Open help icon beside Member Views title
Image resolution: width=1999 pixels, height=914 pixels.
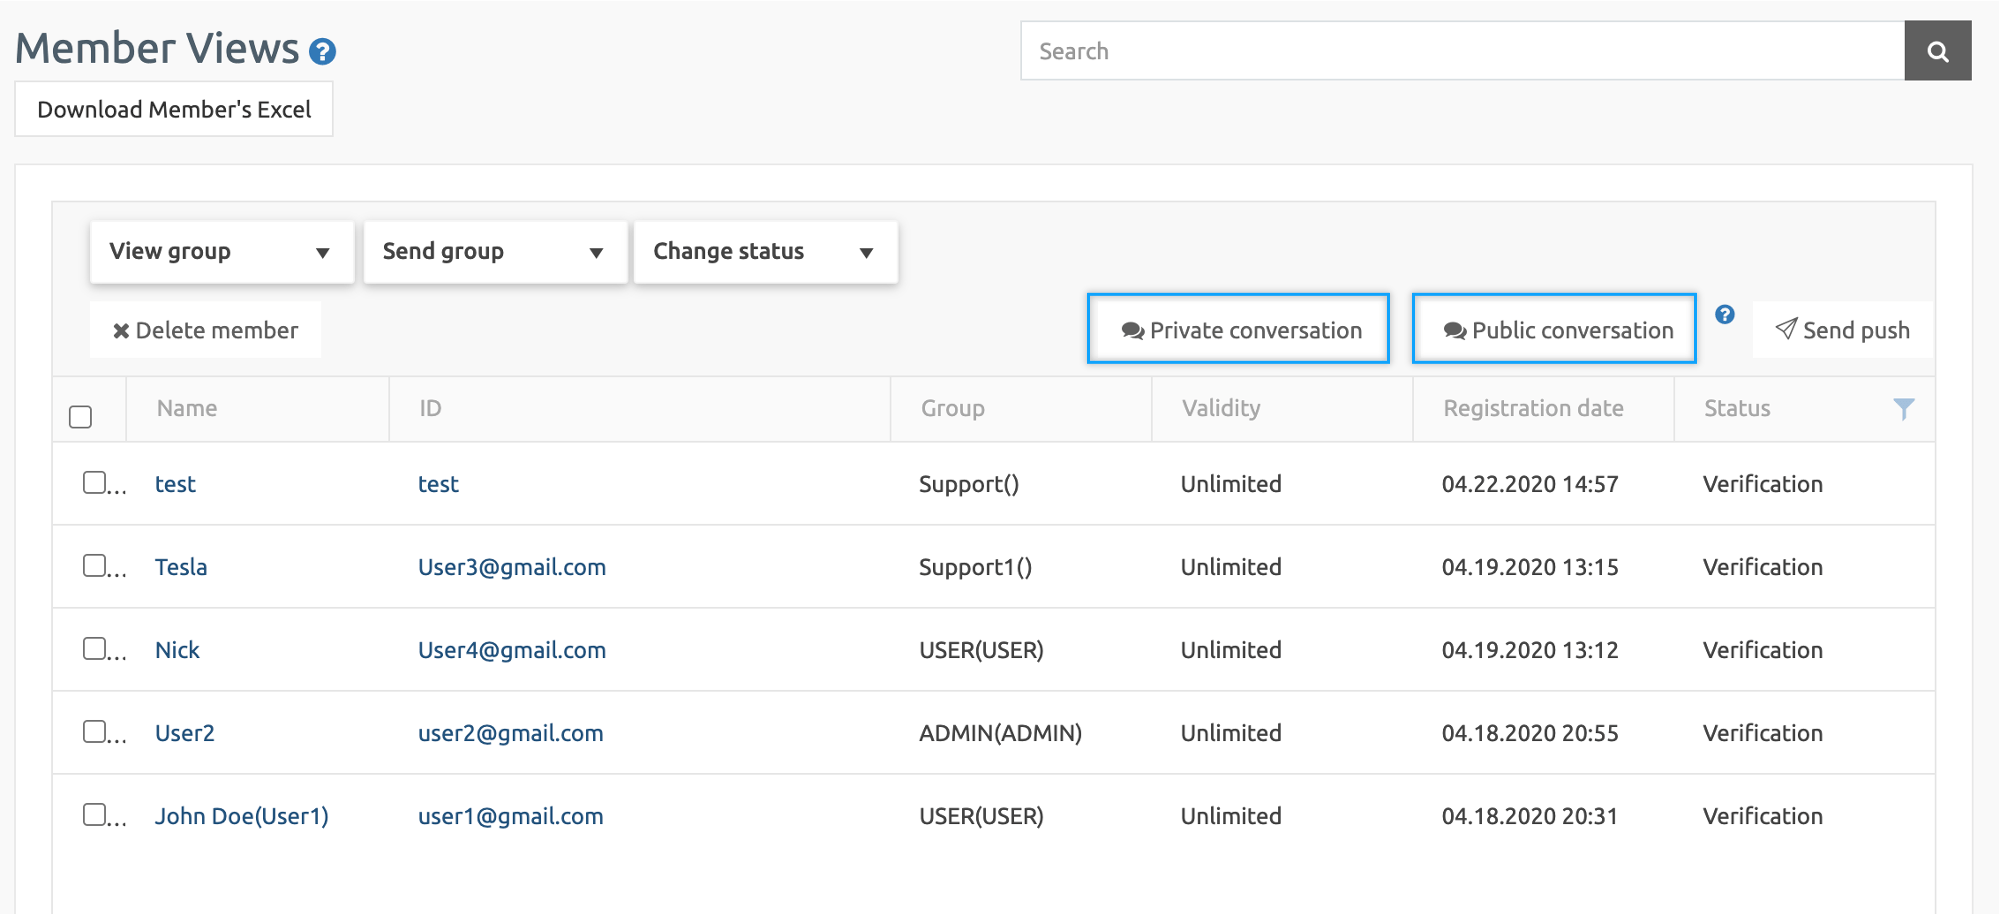pos(322,51)
